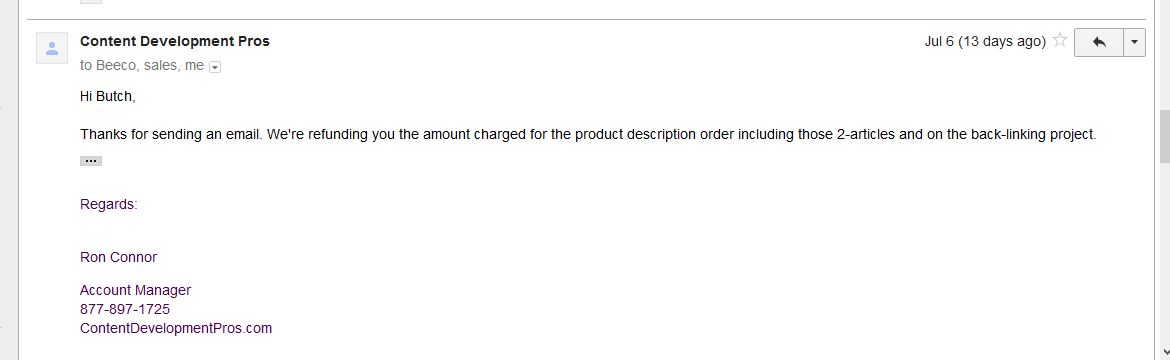Click the vertical scrollbar thumb
The width and height of the screenshot is (1170, 360).
1164,137
